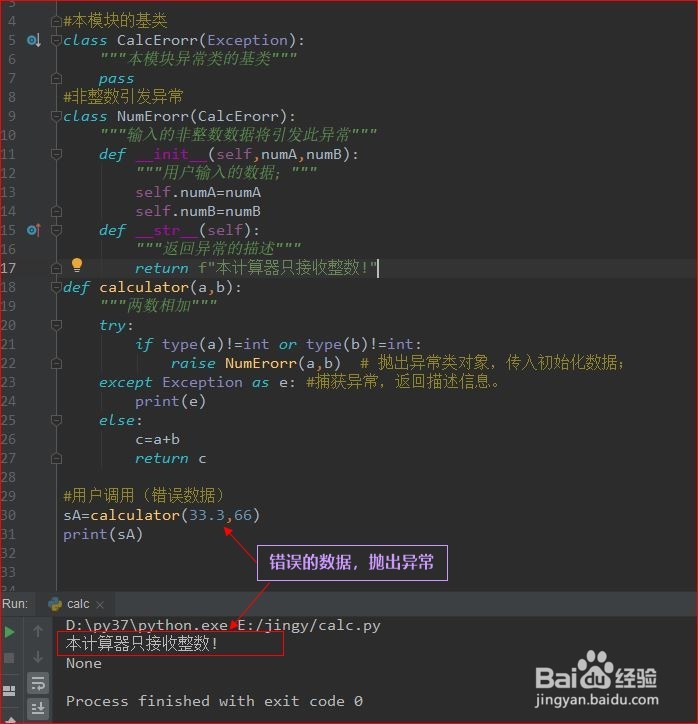The height and width of the screenshot is (724, 698).
Task: Click the comment '#非整数引发异常'
Action: pos(123,97)
